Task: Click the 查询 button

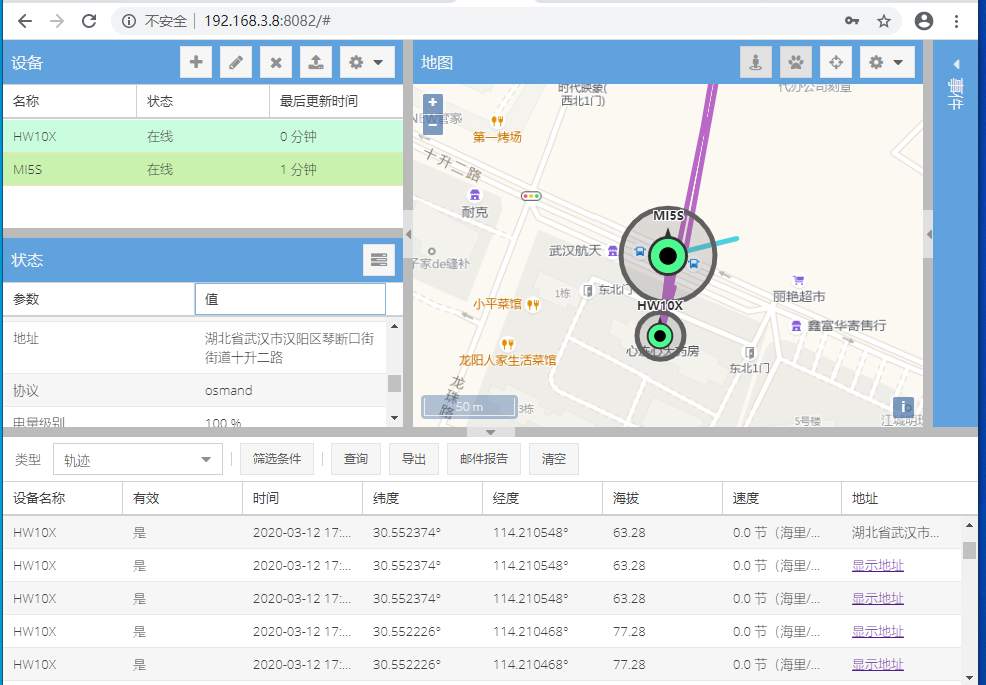Action: (x=355, y=459)
